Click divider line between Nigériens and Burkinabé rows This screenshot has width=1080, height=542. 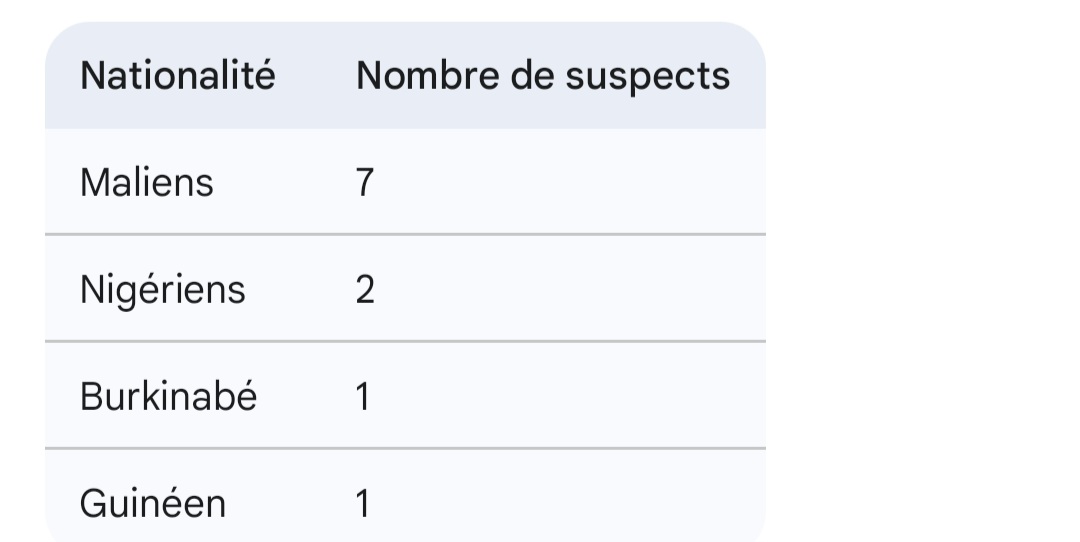pyautogui.click(x=405, y=341)
